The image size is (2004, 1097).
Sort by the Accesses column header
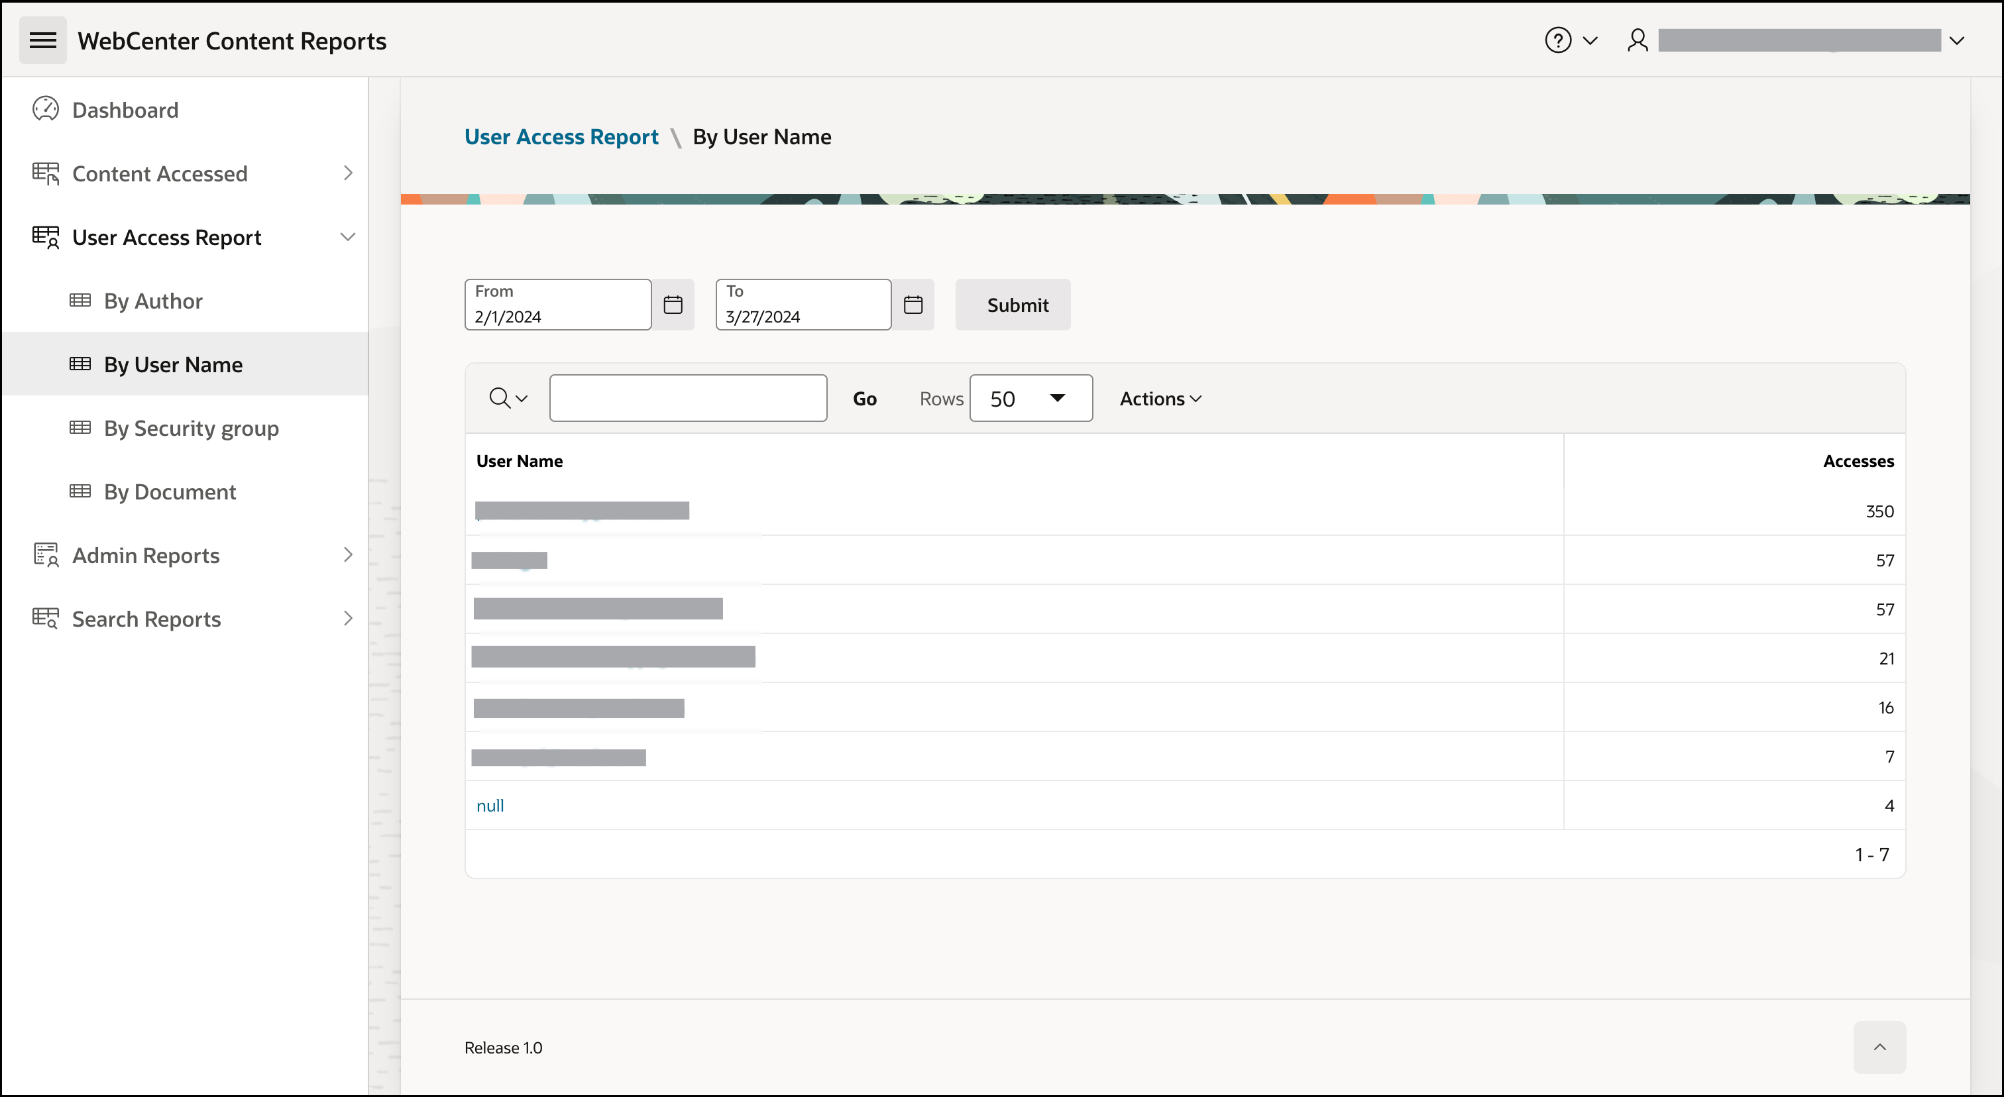[1858, 461]
